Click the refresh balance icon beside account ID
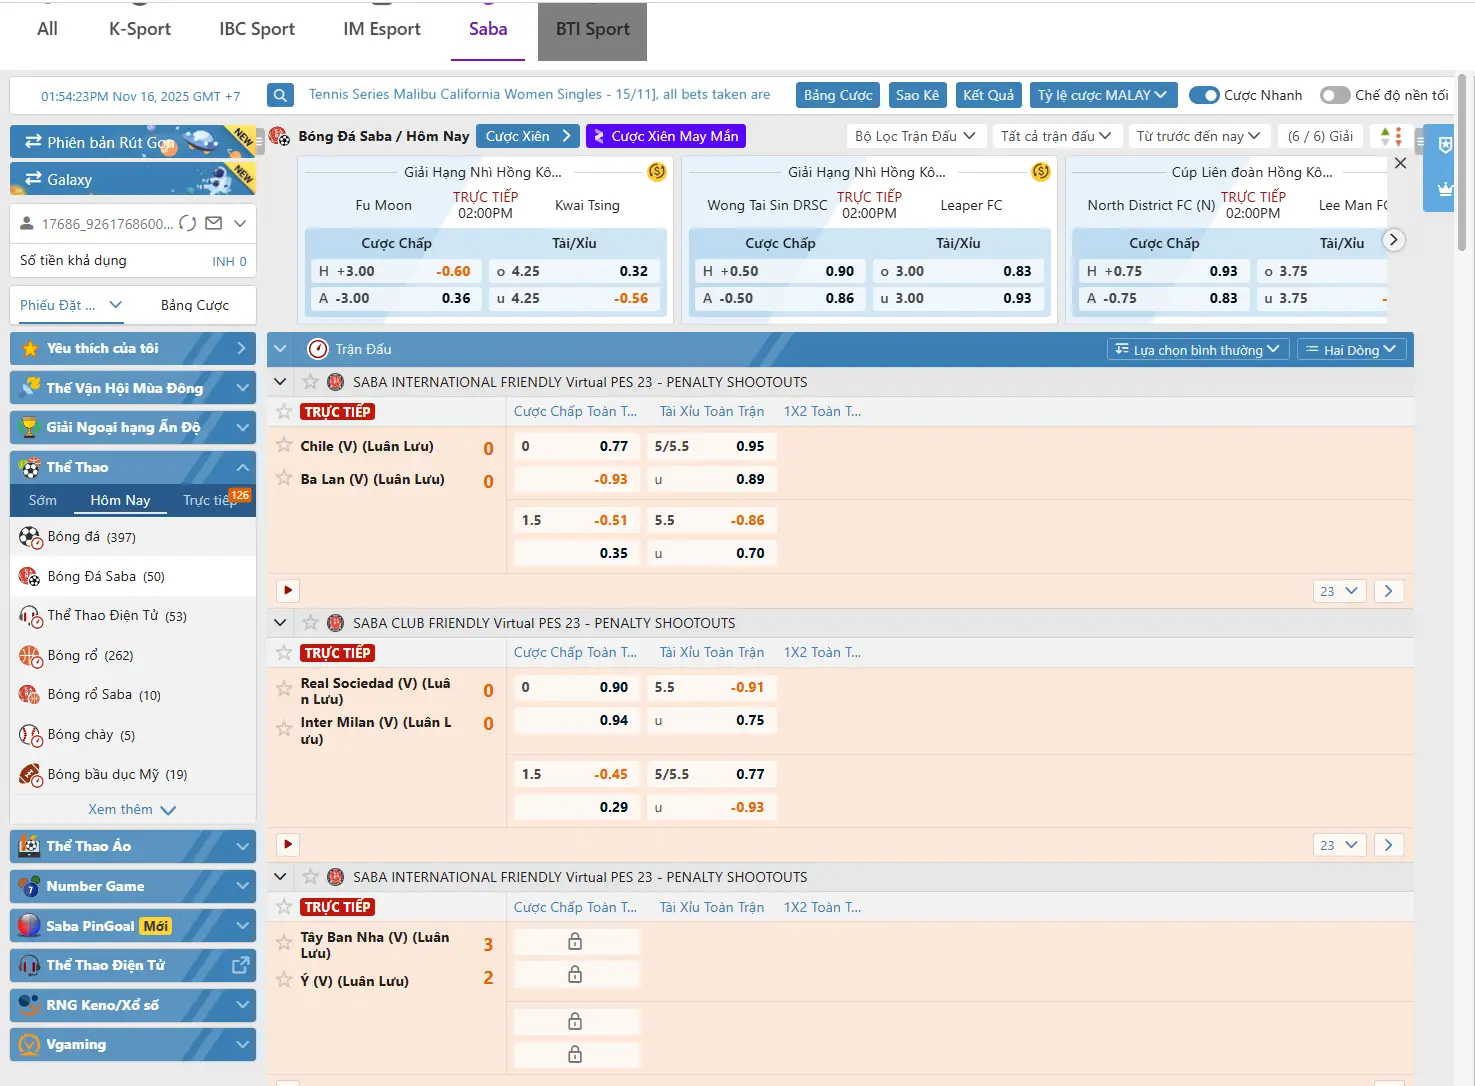The width and height of the screenshot is (1475, 1086). coord(188,223)
